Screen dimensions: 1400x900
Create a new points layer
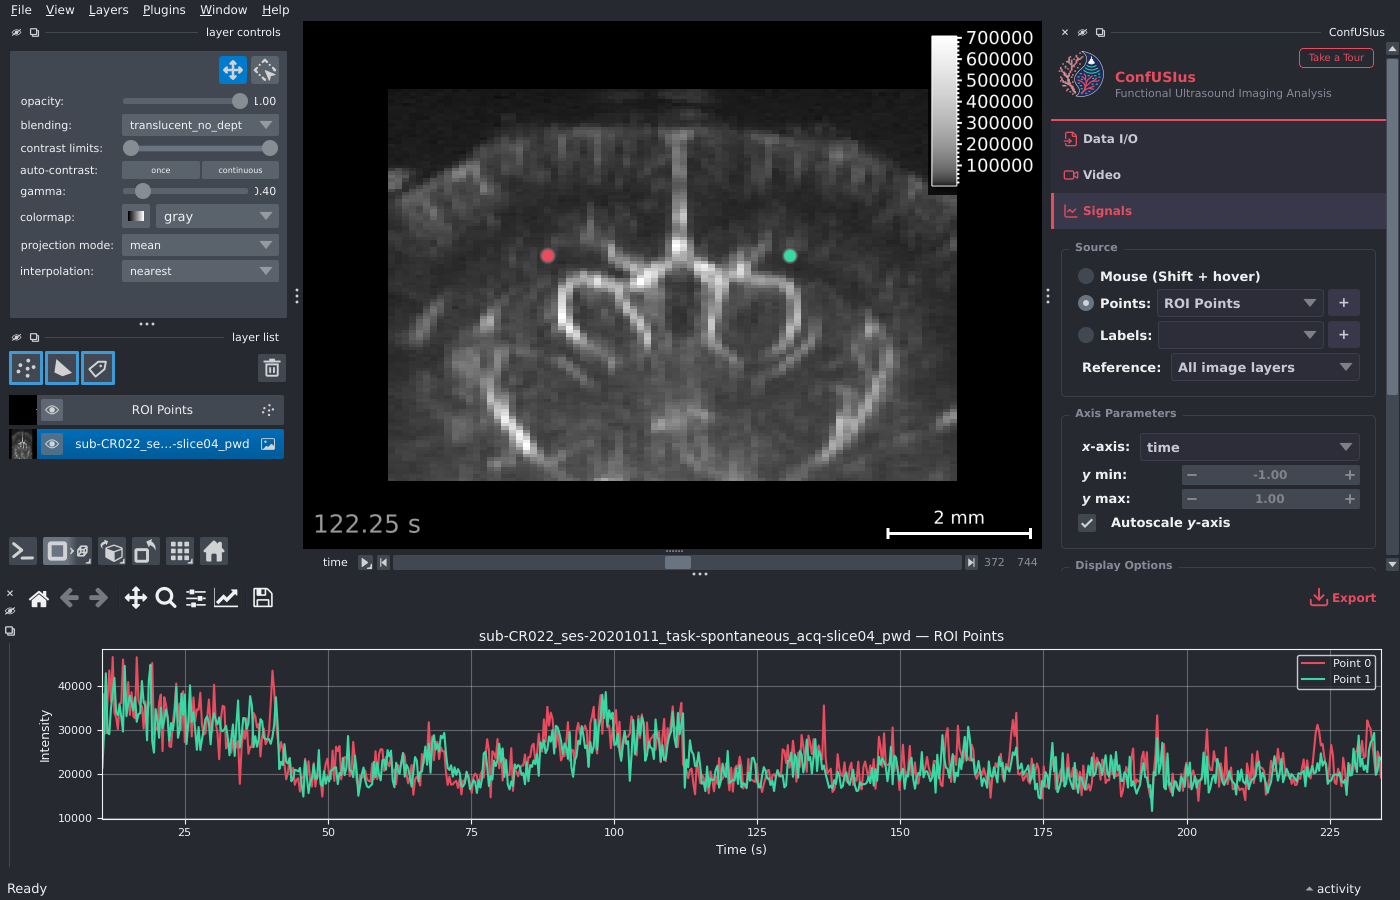click(26, 368)
